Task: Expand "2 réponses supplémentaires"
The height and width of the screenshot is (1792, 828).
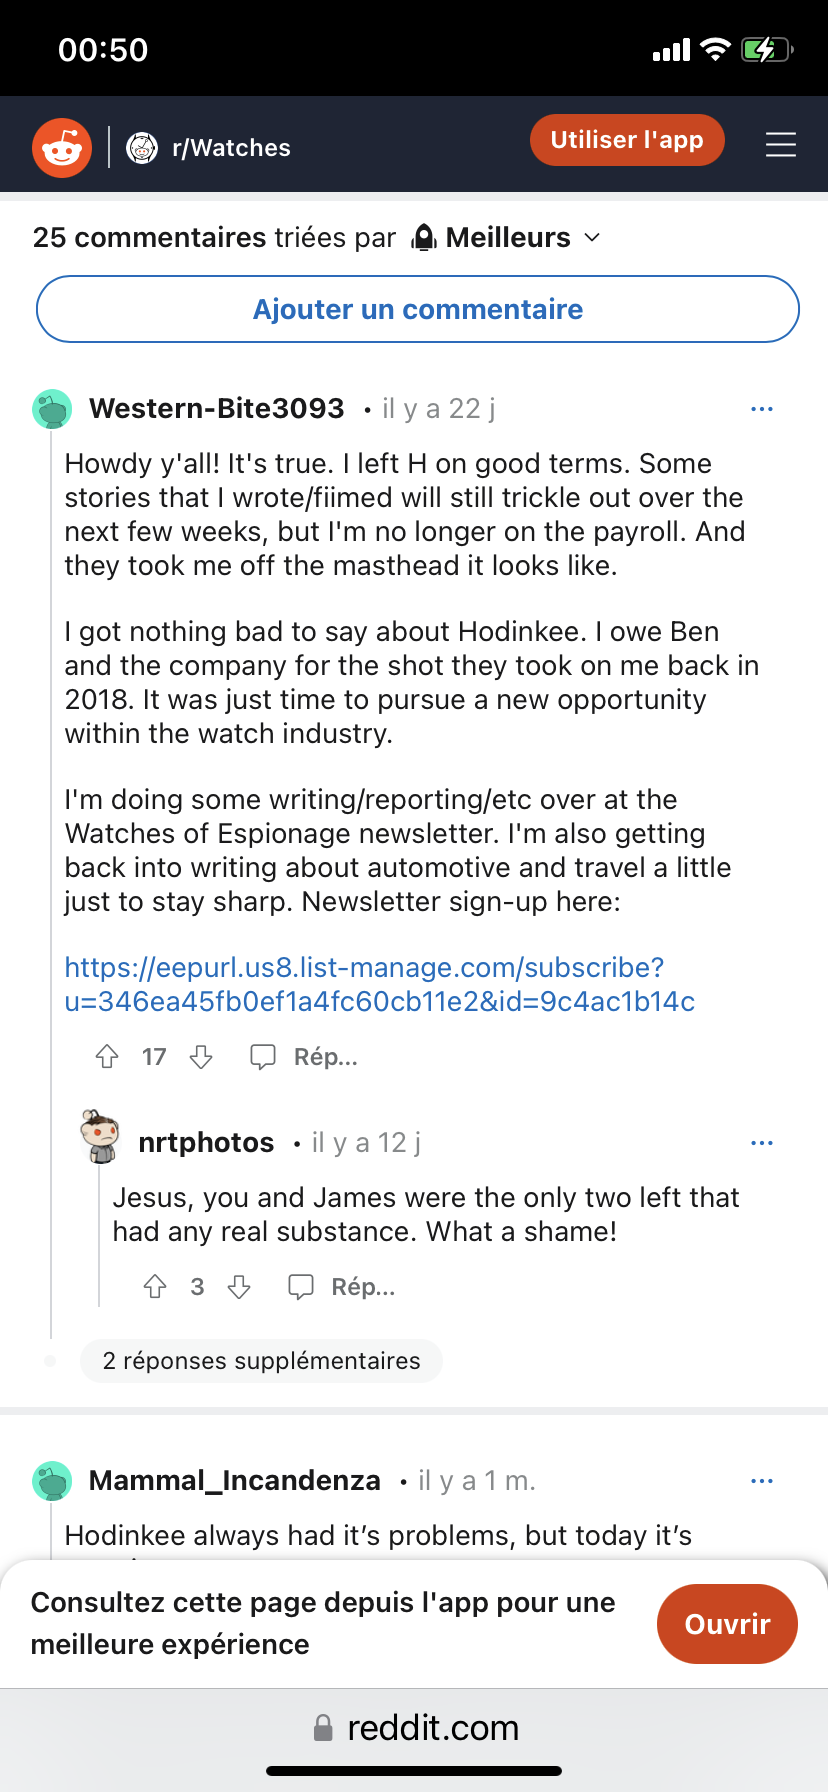Action: [261, 1361]
